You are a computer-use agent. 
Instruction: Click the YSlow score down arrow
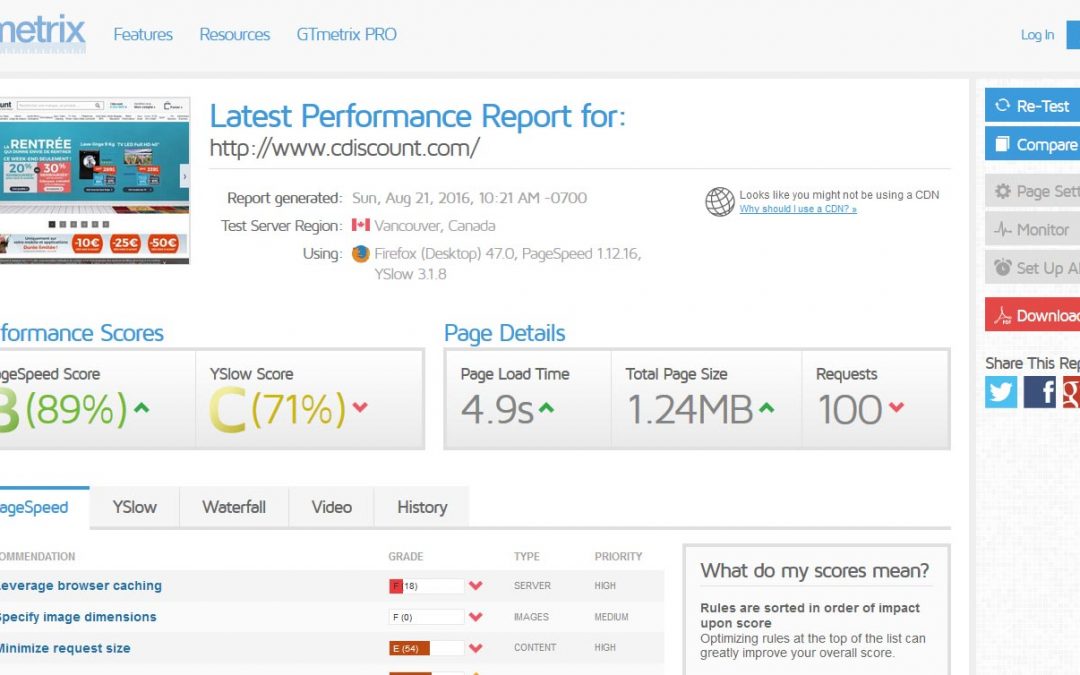(360, 407)
